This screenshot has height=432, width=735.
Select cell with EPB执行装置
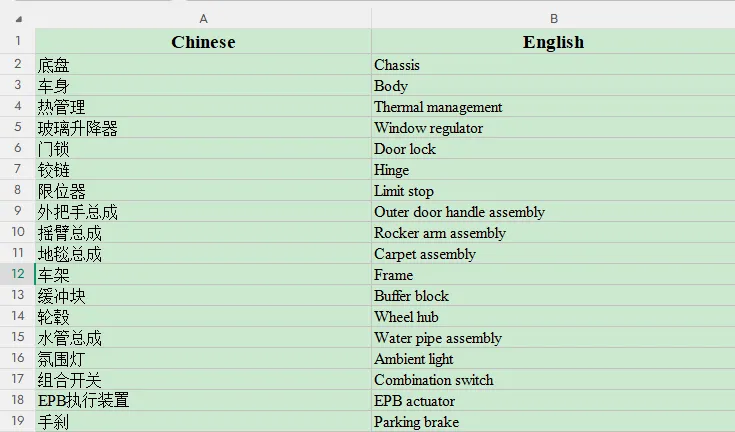pos(203,401)
